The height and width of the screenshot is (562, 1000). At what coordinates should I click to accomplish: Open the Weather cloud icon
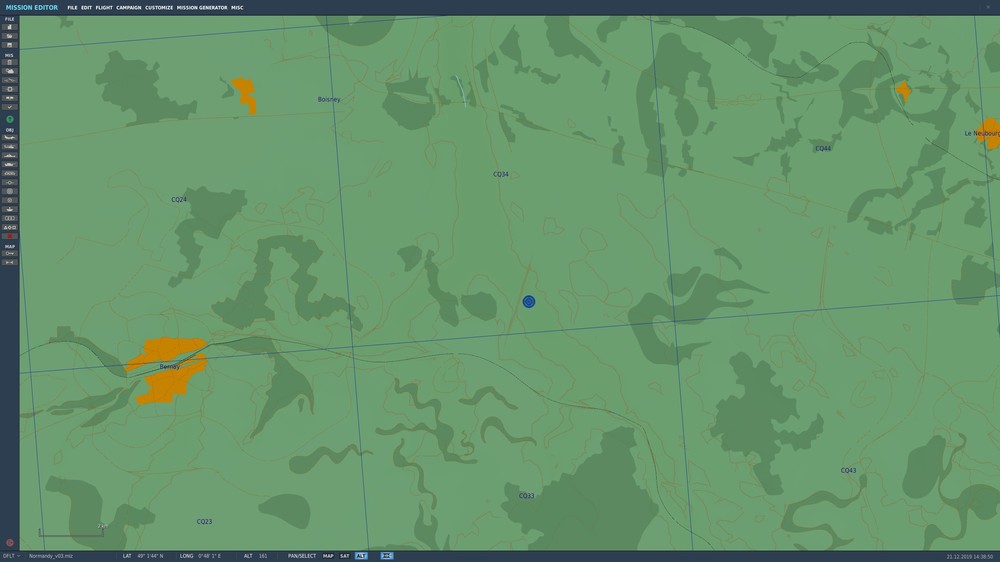[10, 71]
